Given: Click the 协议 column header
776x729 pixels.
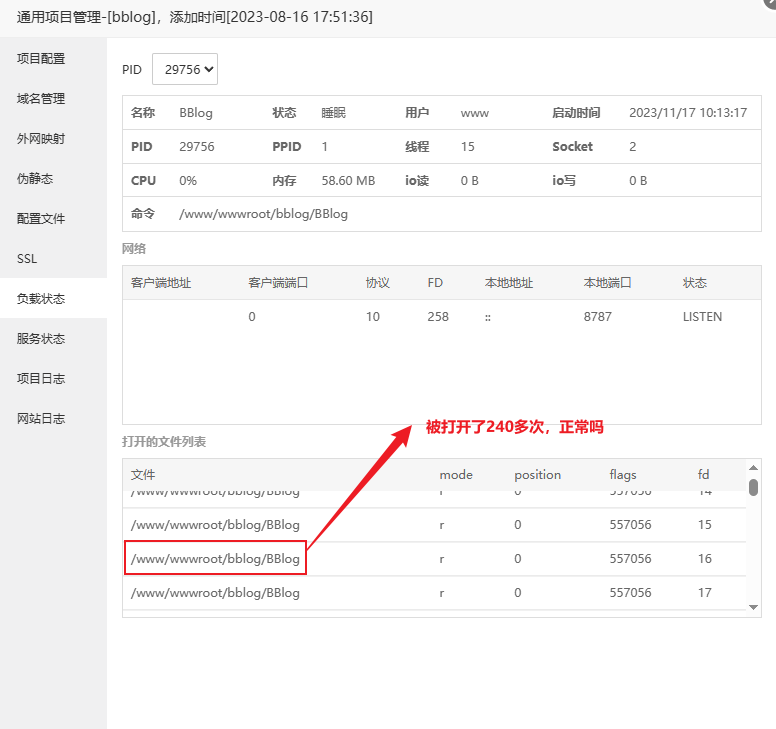Looking at the screenshot, I should click(378, 283).
